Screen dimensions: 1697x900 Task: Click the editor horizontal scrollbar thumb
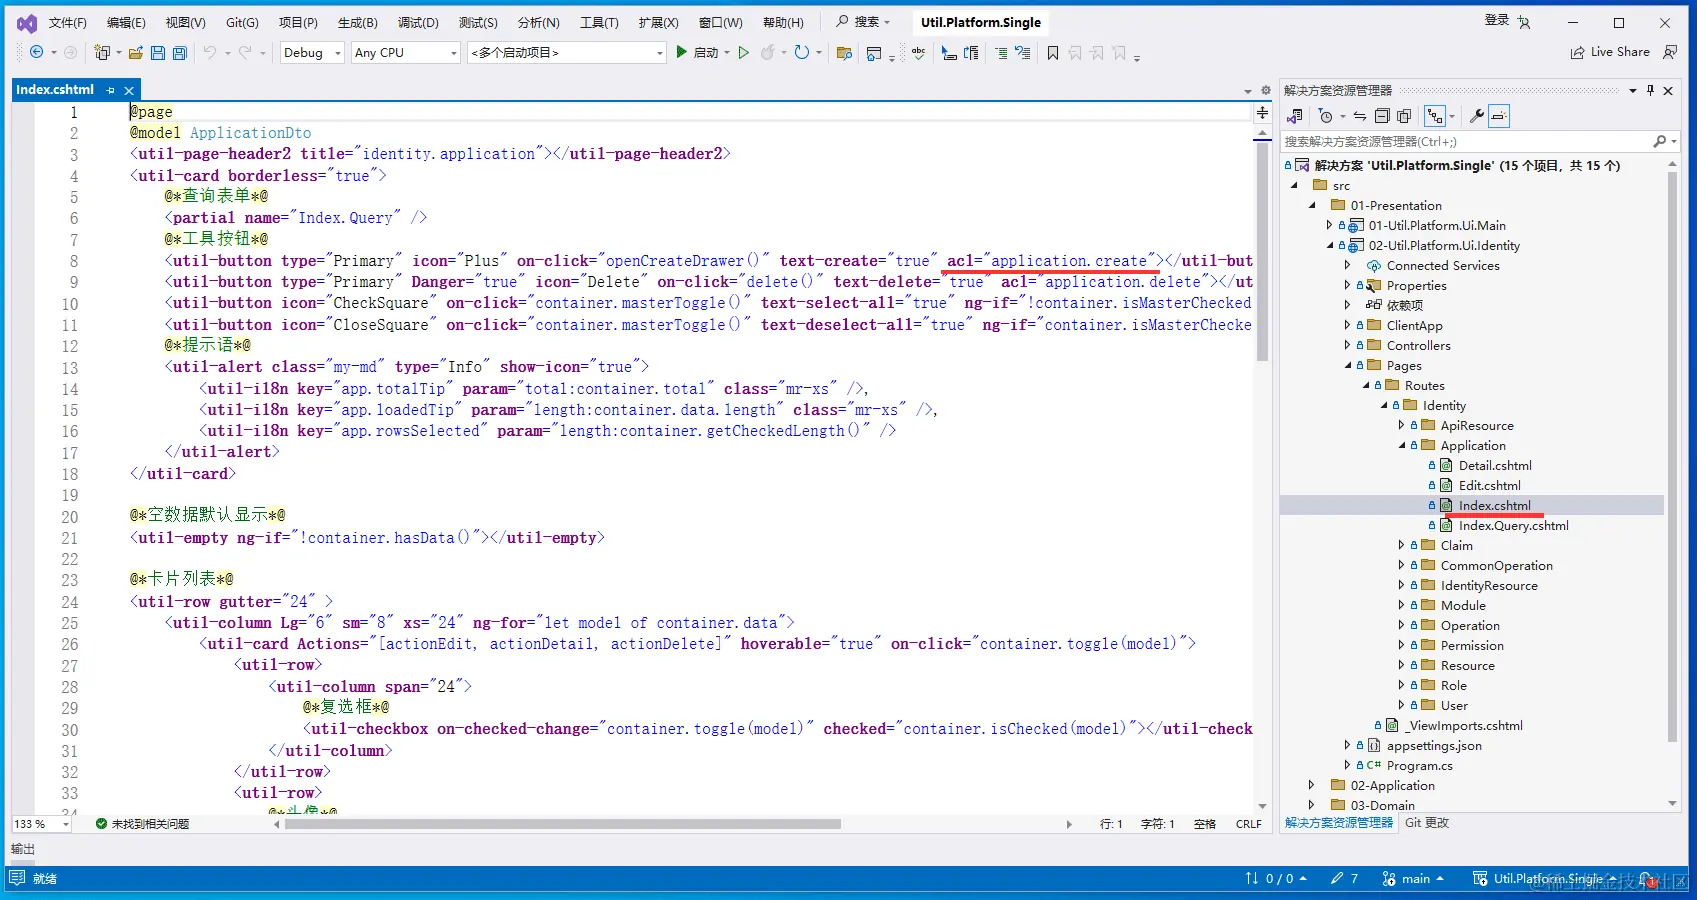pos(563,824)
